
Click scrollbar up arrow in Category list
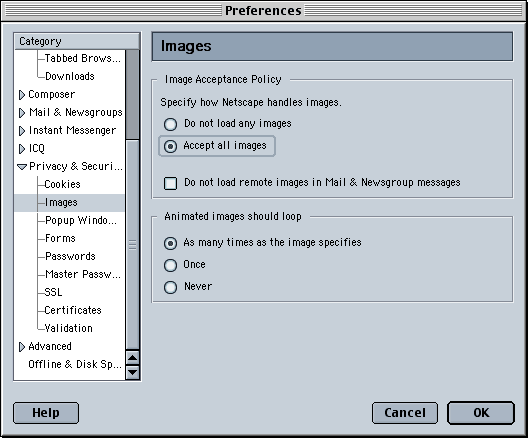pyautogui.click(x=133, y=358)
